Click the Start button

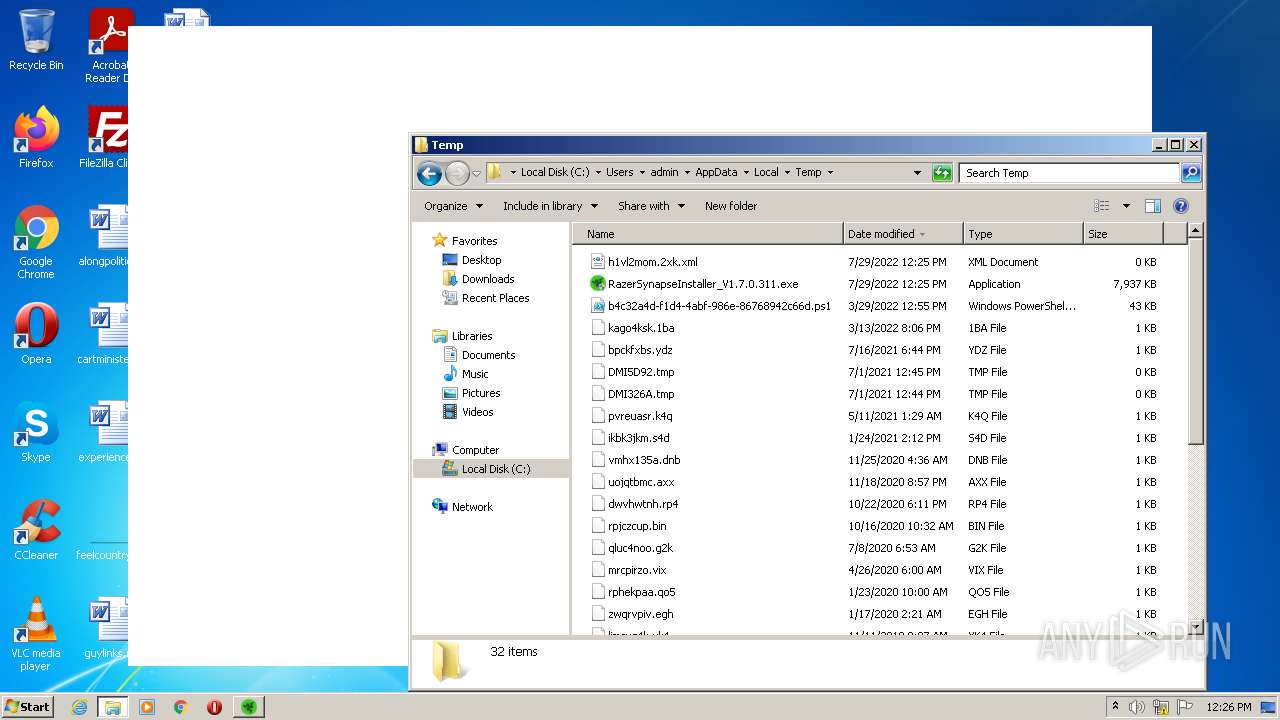28,706
